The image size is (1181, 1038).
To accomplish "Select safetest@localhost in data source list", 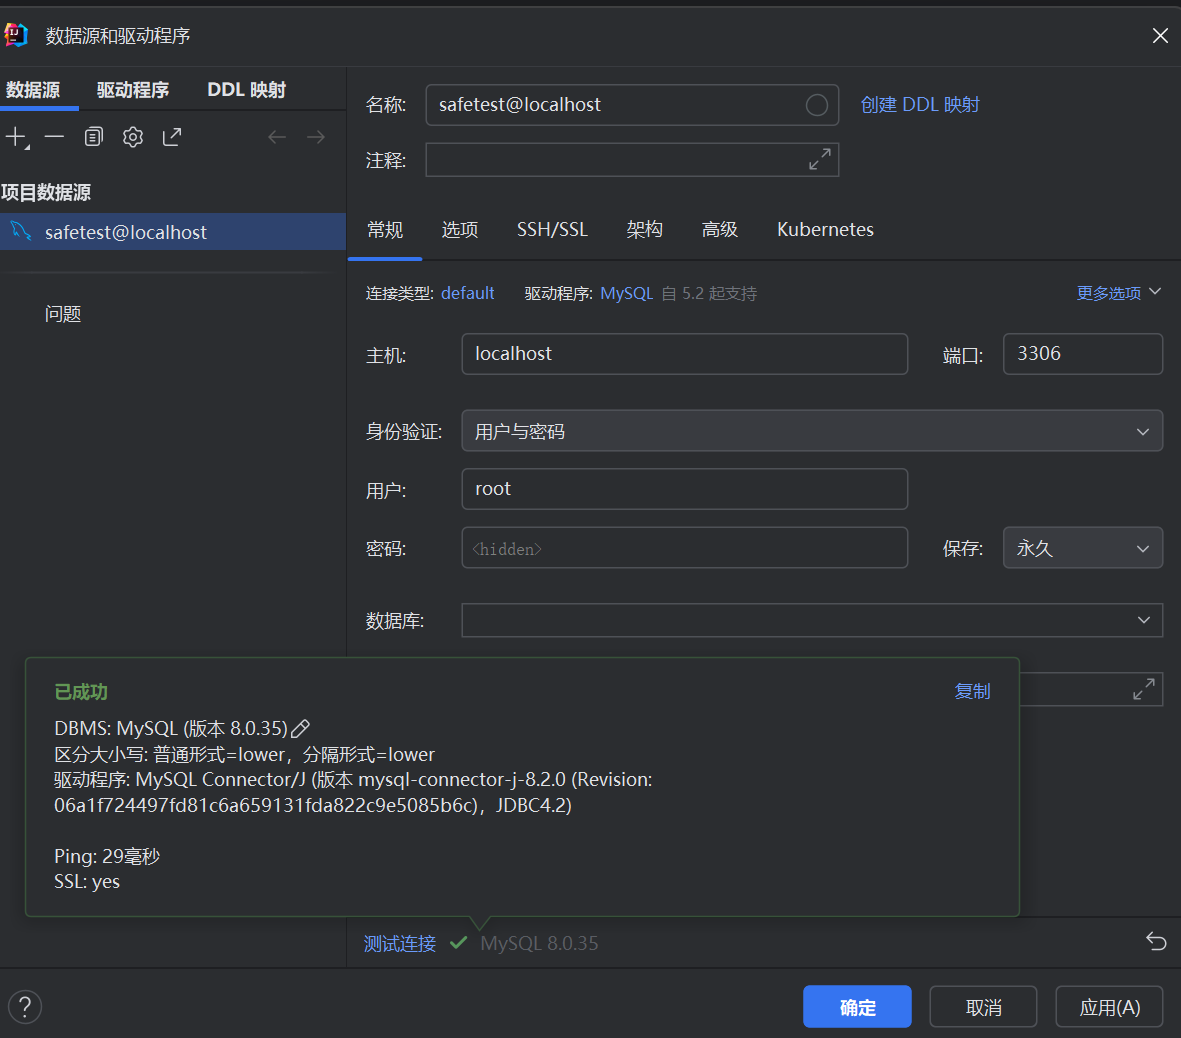I will click(125, 232).
